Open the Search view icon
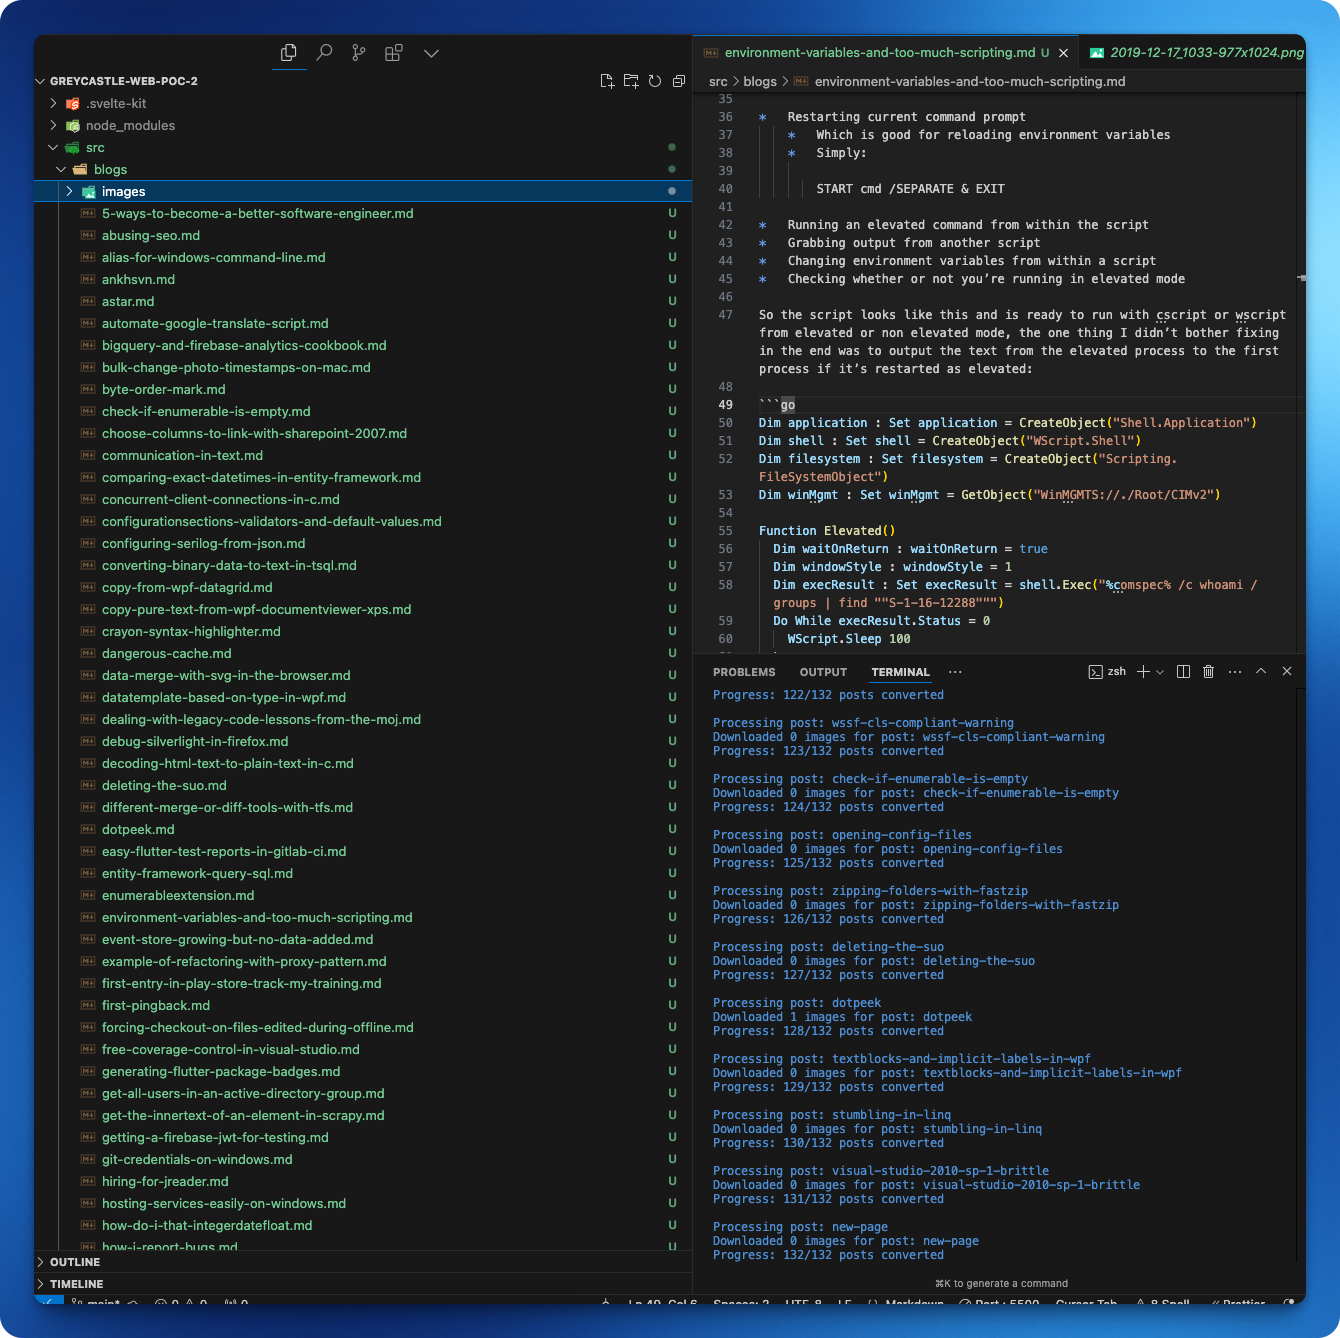1340x1338 pixels. click(x=324, y=53)
